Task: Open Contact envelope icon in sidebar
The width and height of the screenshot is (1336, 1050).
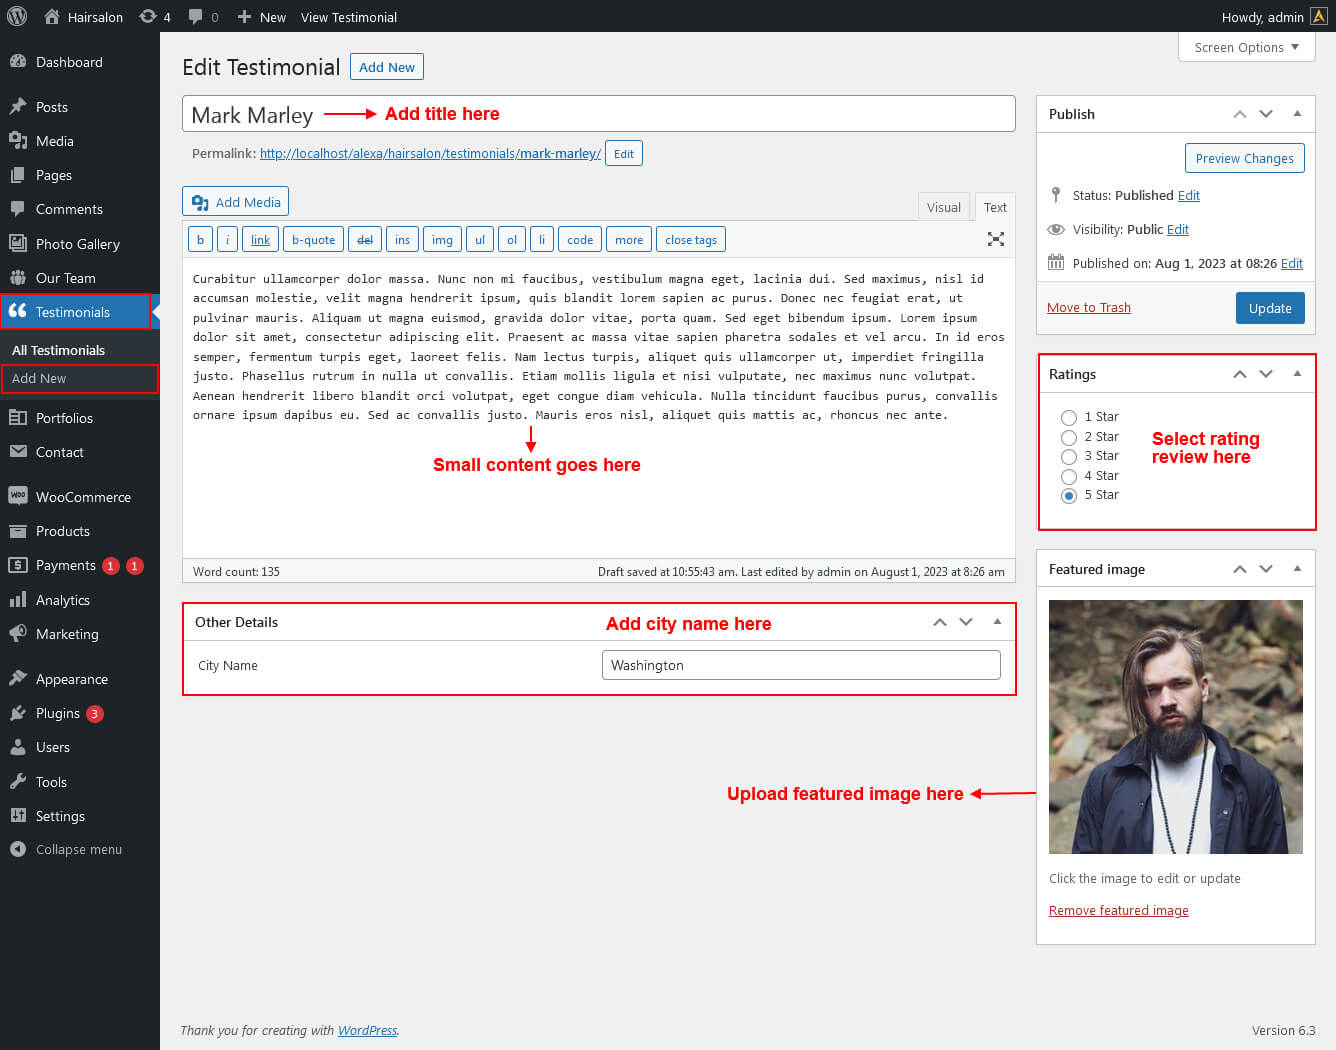Action: click(18, 452)
